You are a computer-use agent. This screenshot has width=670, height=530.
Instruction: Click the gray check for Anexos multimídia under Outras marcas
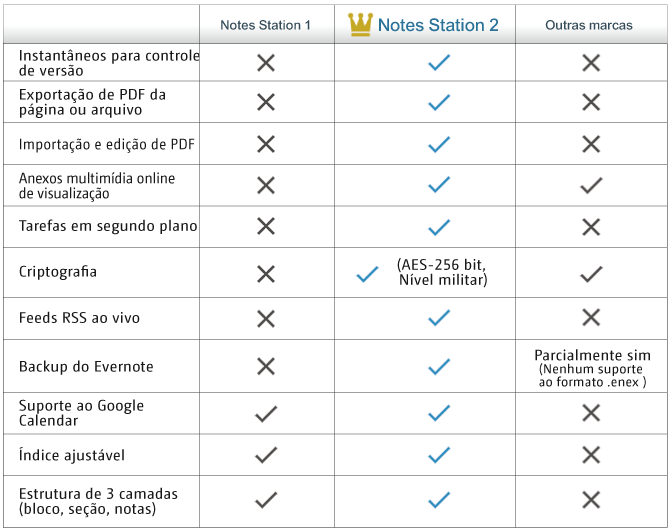click(x=591, y=185)
